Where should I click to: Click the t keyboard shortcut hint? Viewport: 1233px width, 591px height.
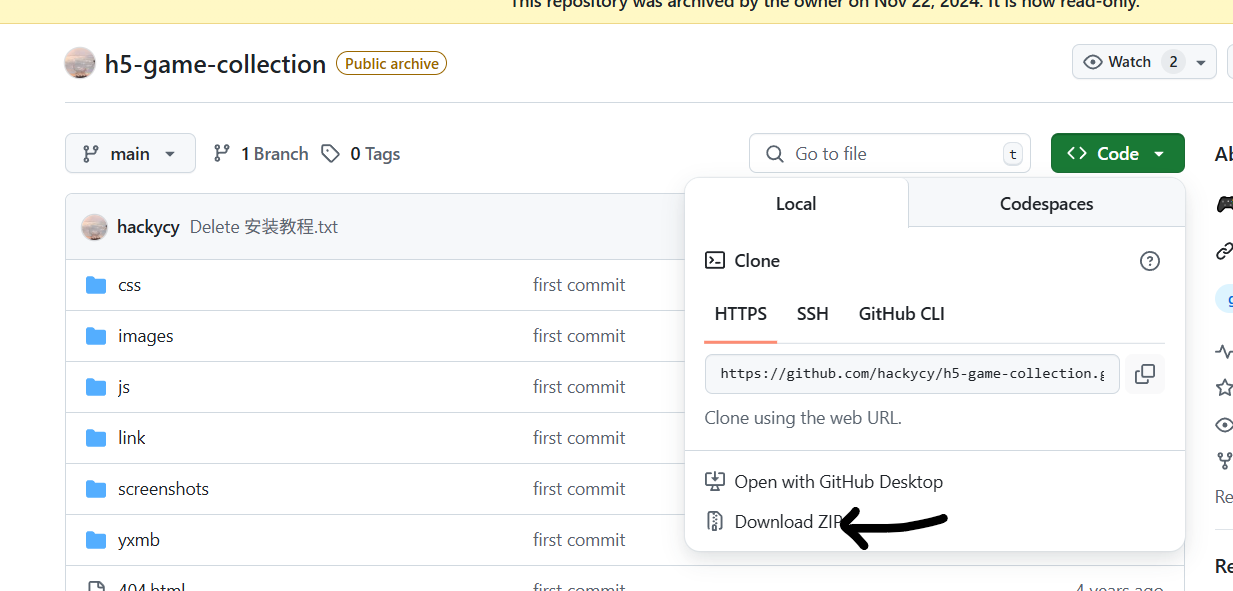point(1013,154)
